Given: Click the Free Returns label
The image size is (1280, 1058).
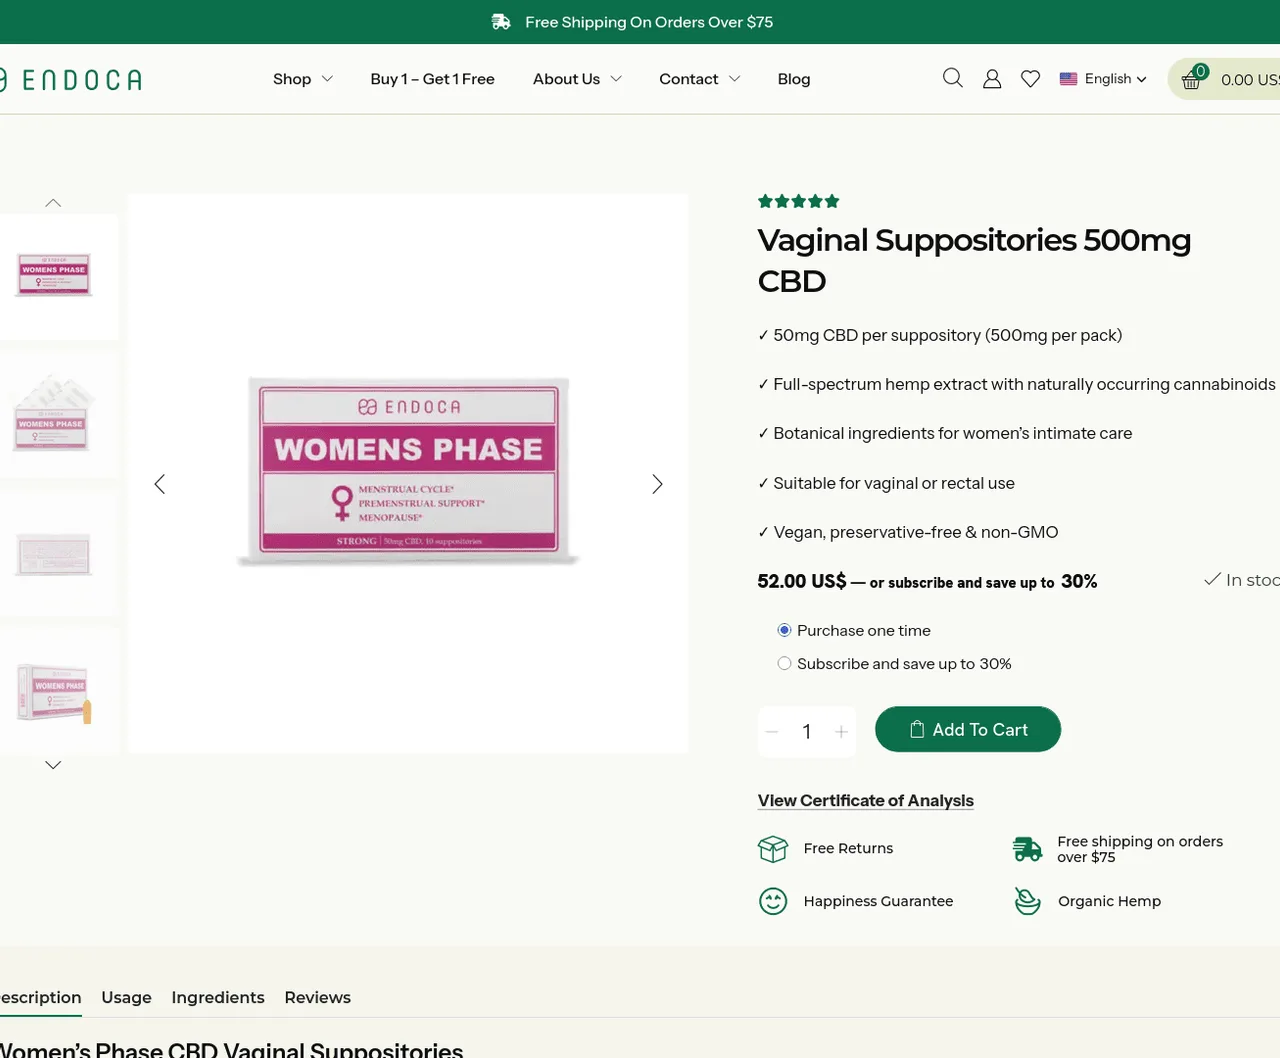Looking at the screenshot, I should (848, 848).
